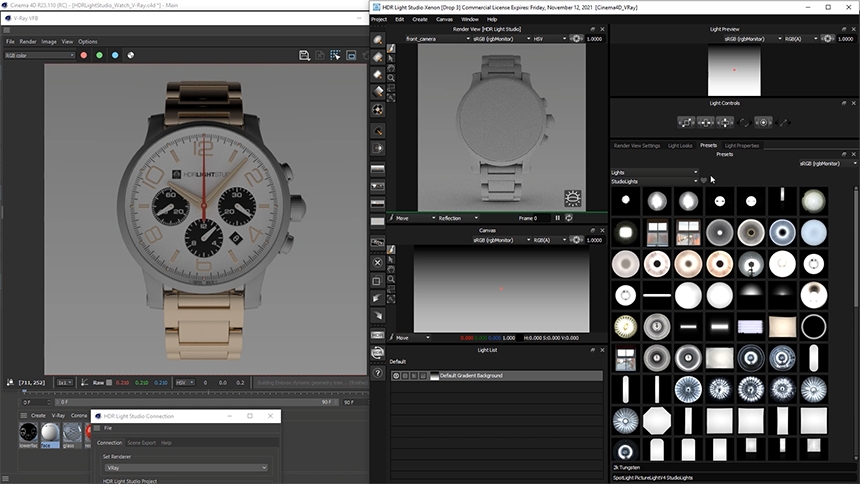Click the third Light Controls button

(x=725, y=122)
